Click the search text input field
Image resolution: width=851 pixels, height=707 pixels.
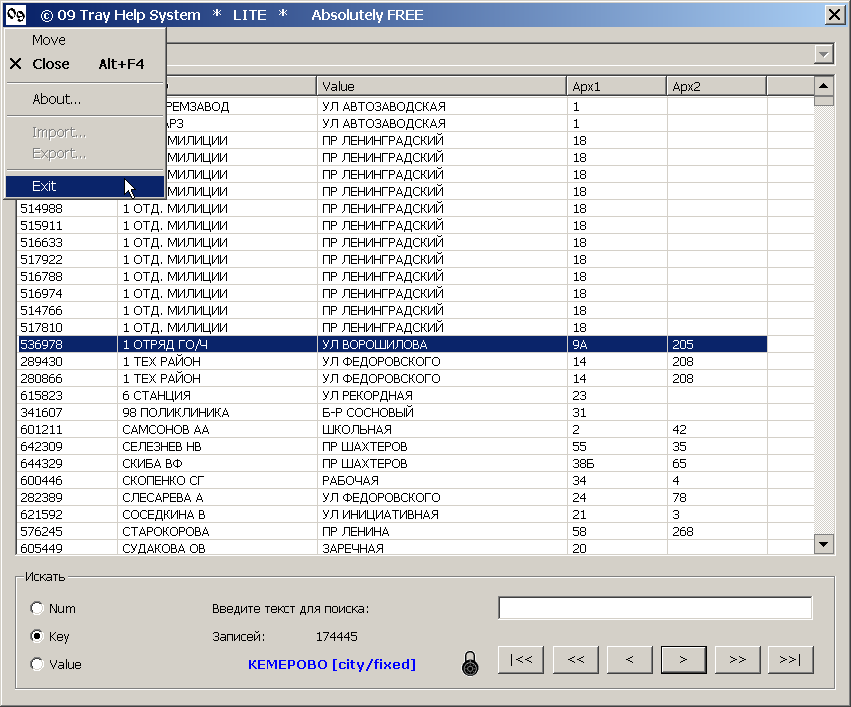click(x=655, y=608)
